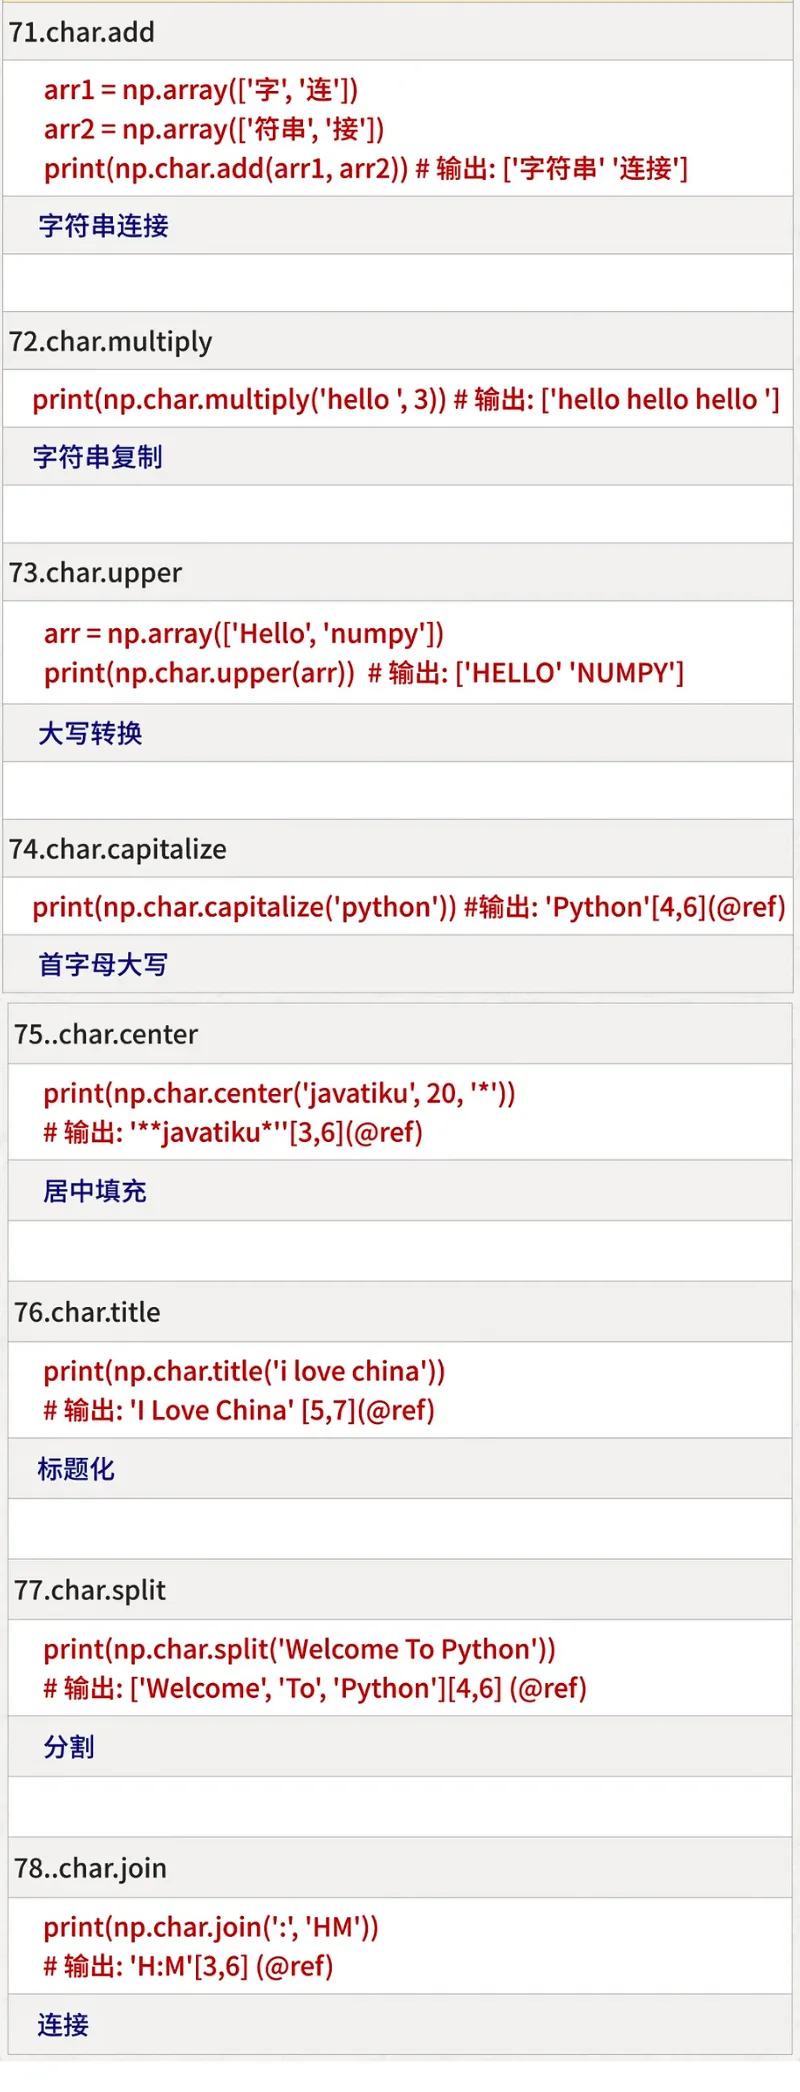Click the 73.char.upper section heading

95,573
